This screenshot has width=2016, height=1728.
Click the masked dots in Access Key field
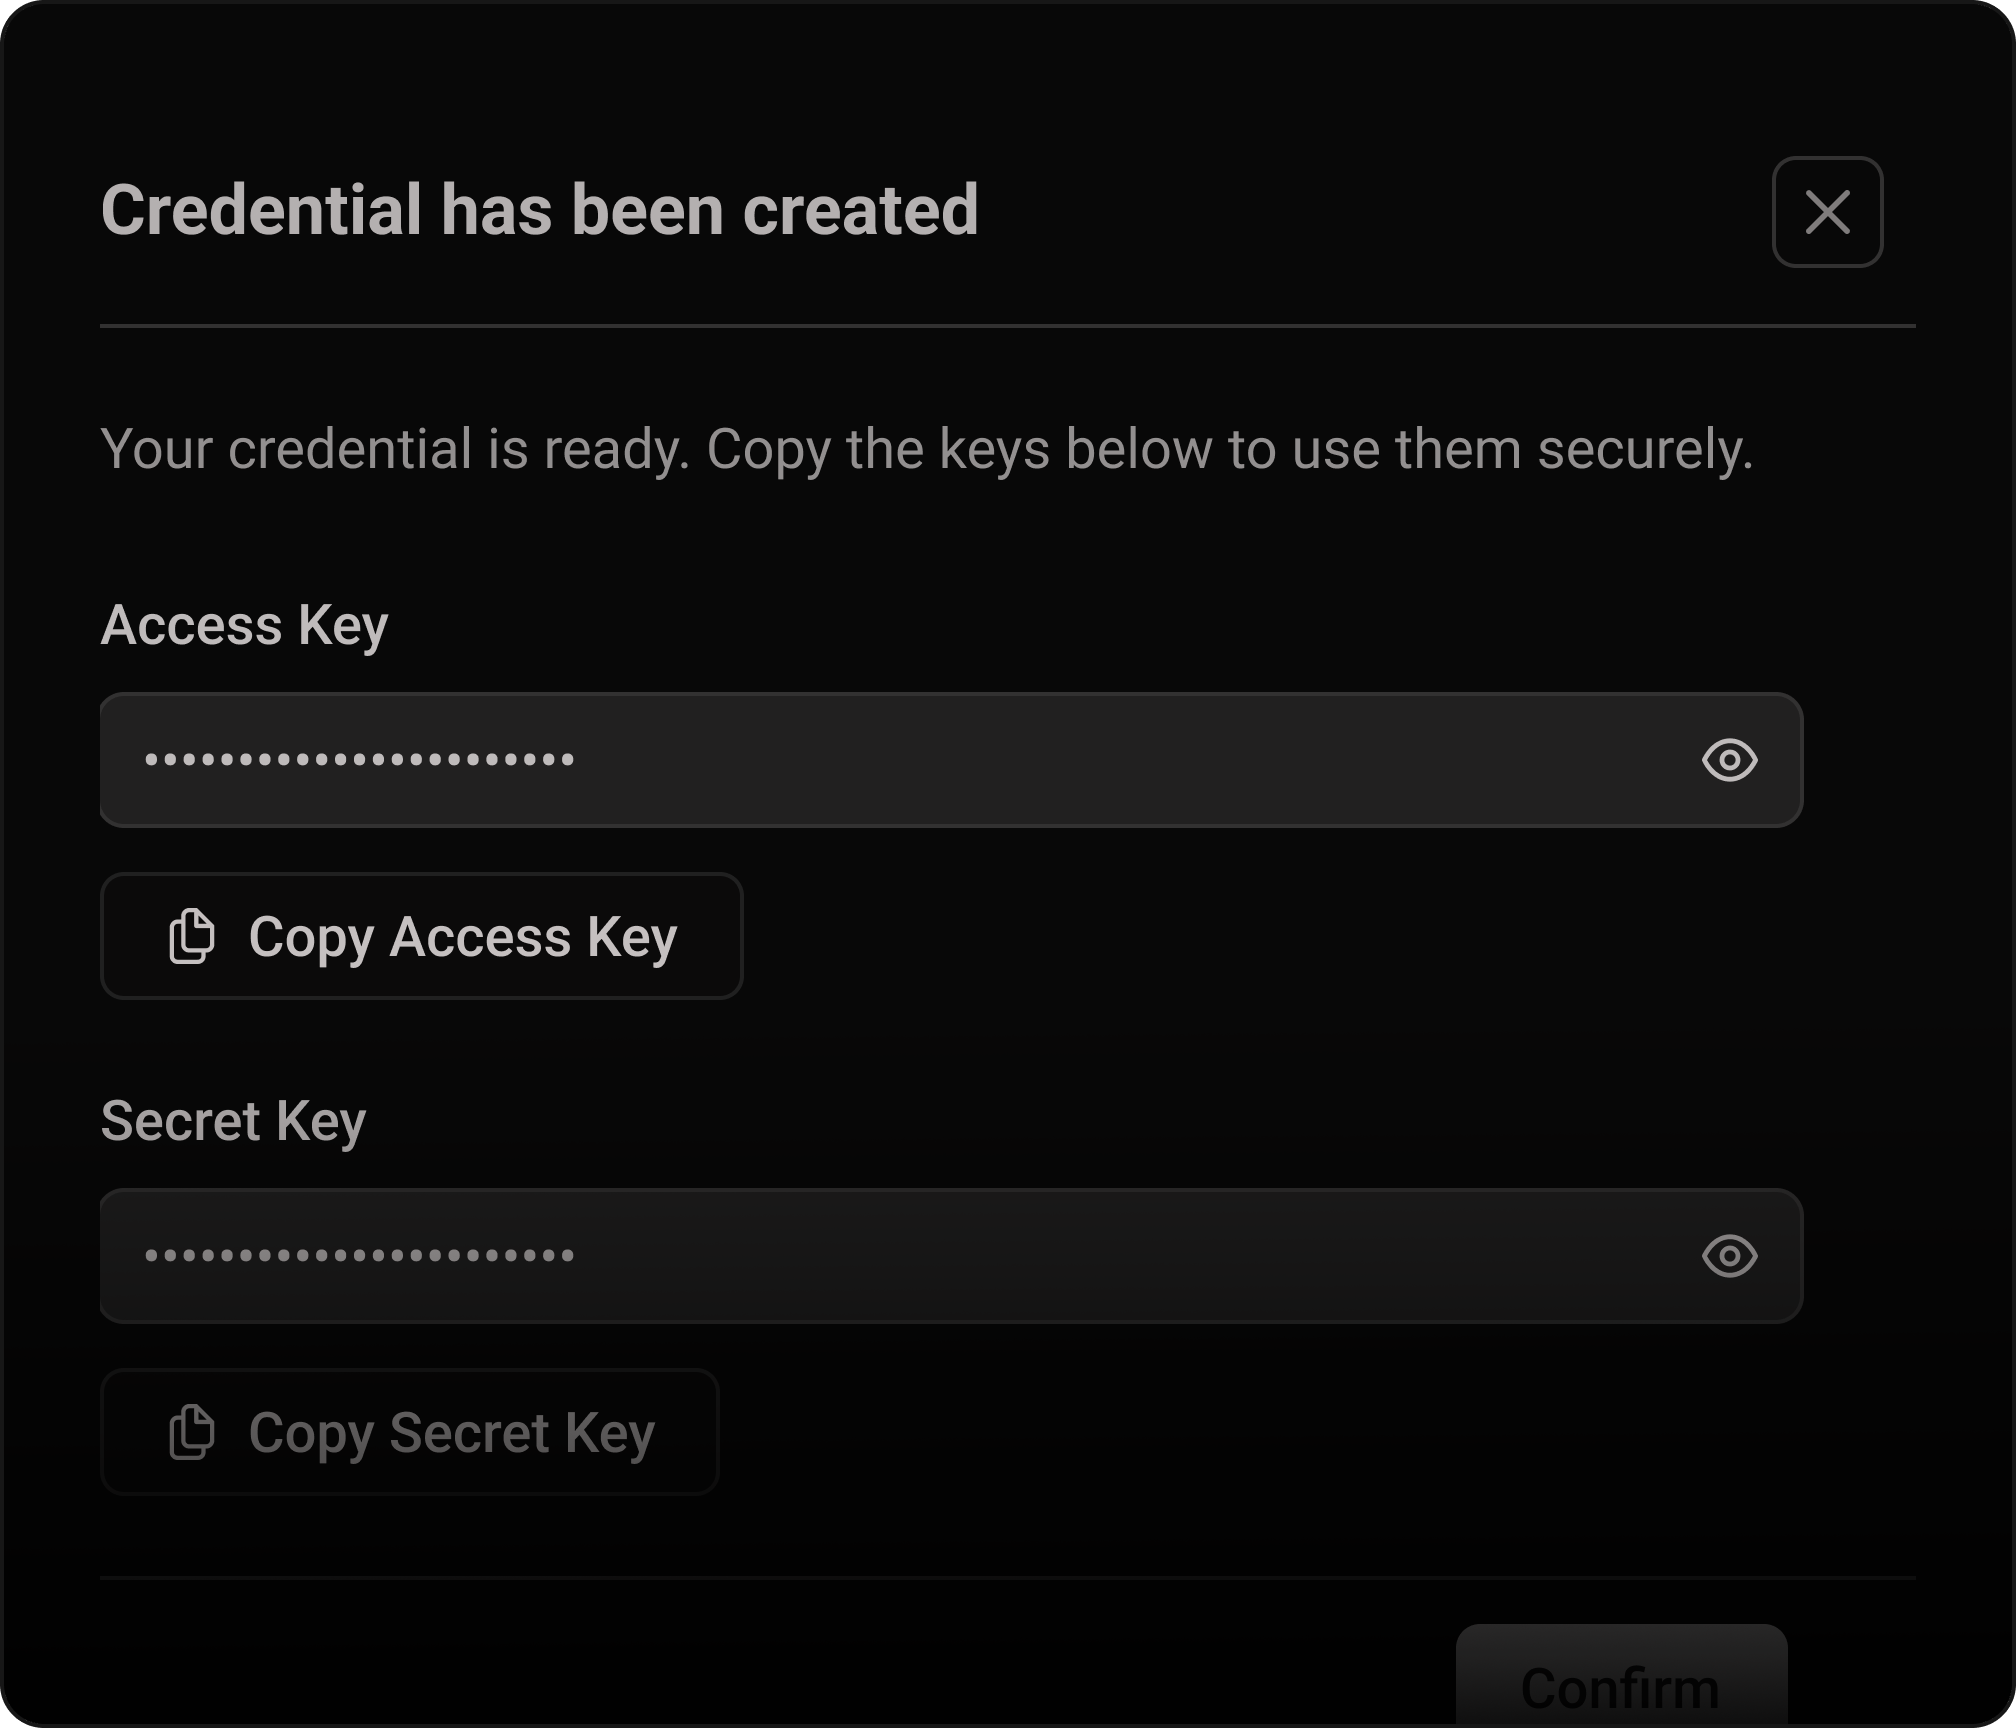(359, 760)
